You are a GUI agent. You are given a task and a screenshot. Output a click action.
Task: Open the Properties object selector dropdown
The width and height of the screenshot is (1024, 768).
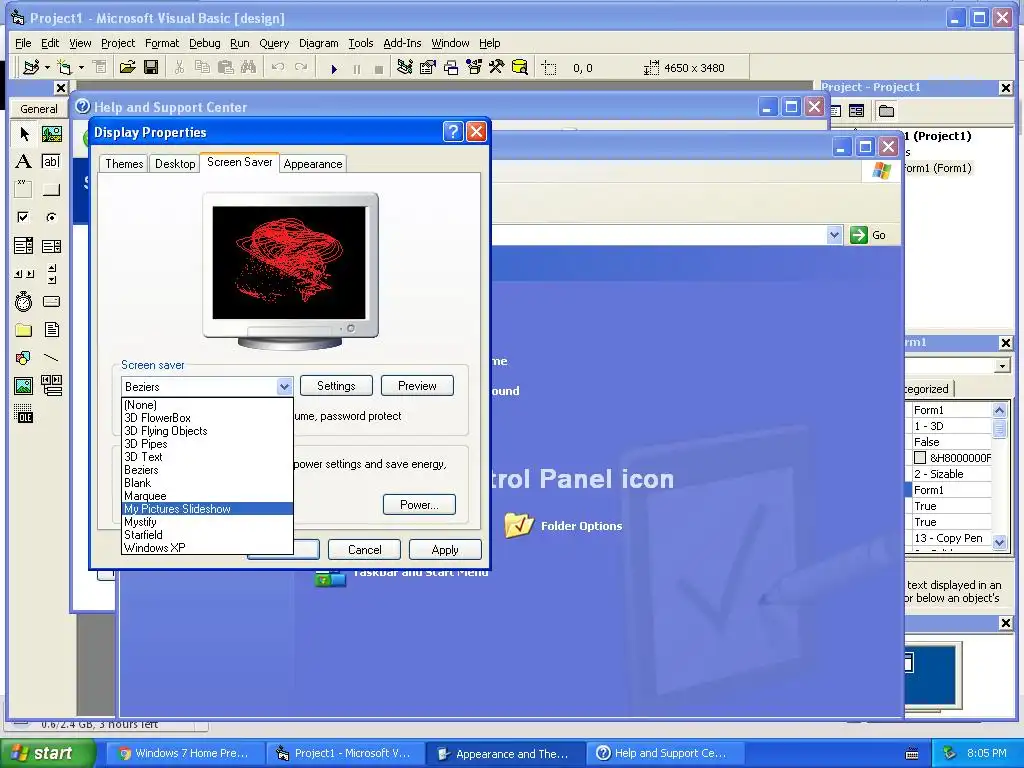tap(1002, 366)
